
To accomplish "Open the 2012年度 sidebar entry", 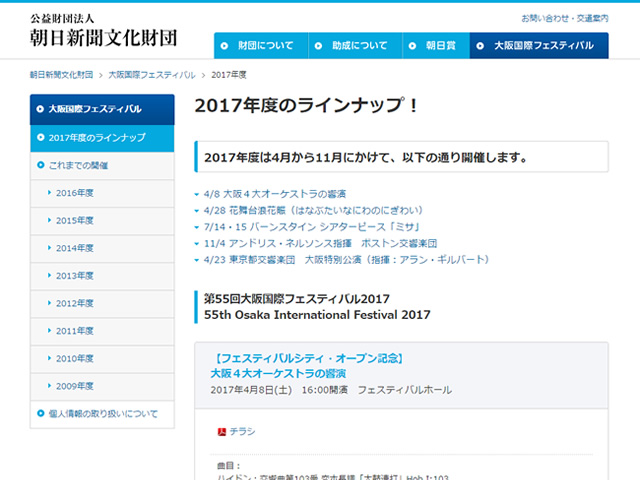I will point(102,303).
